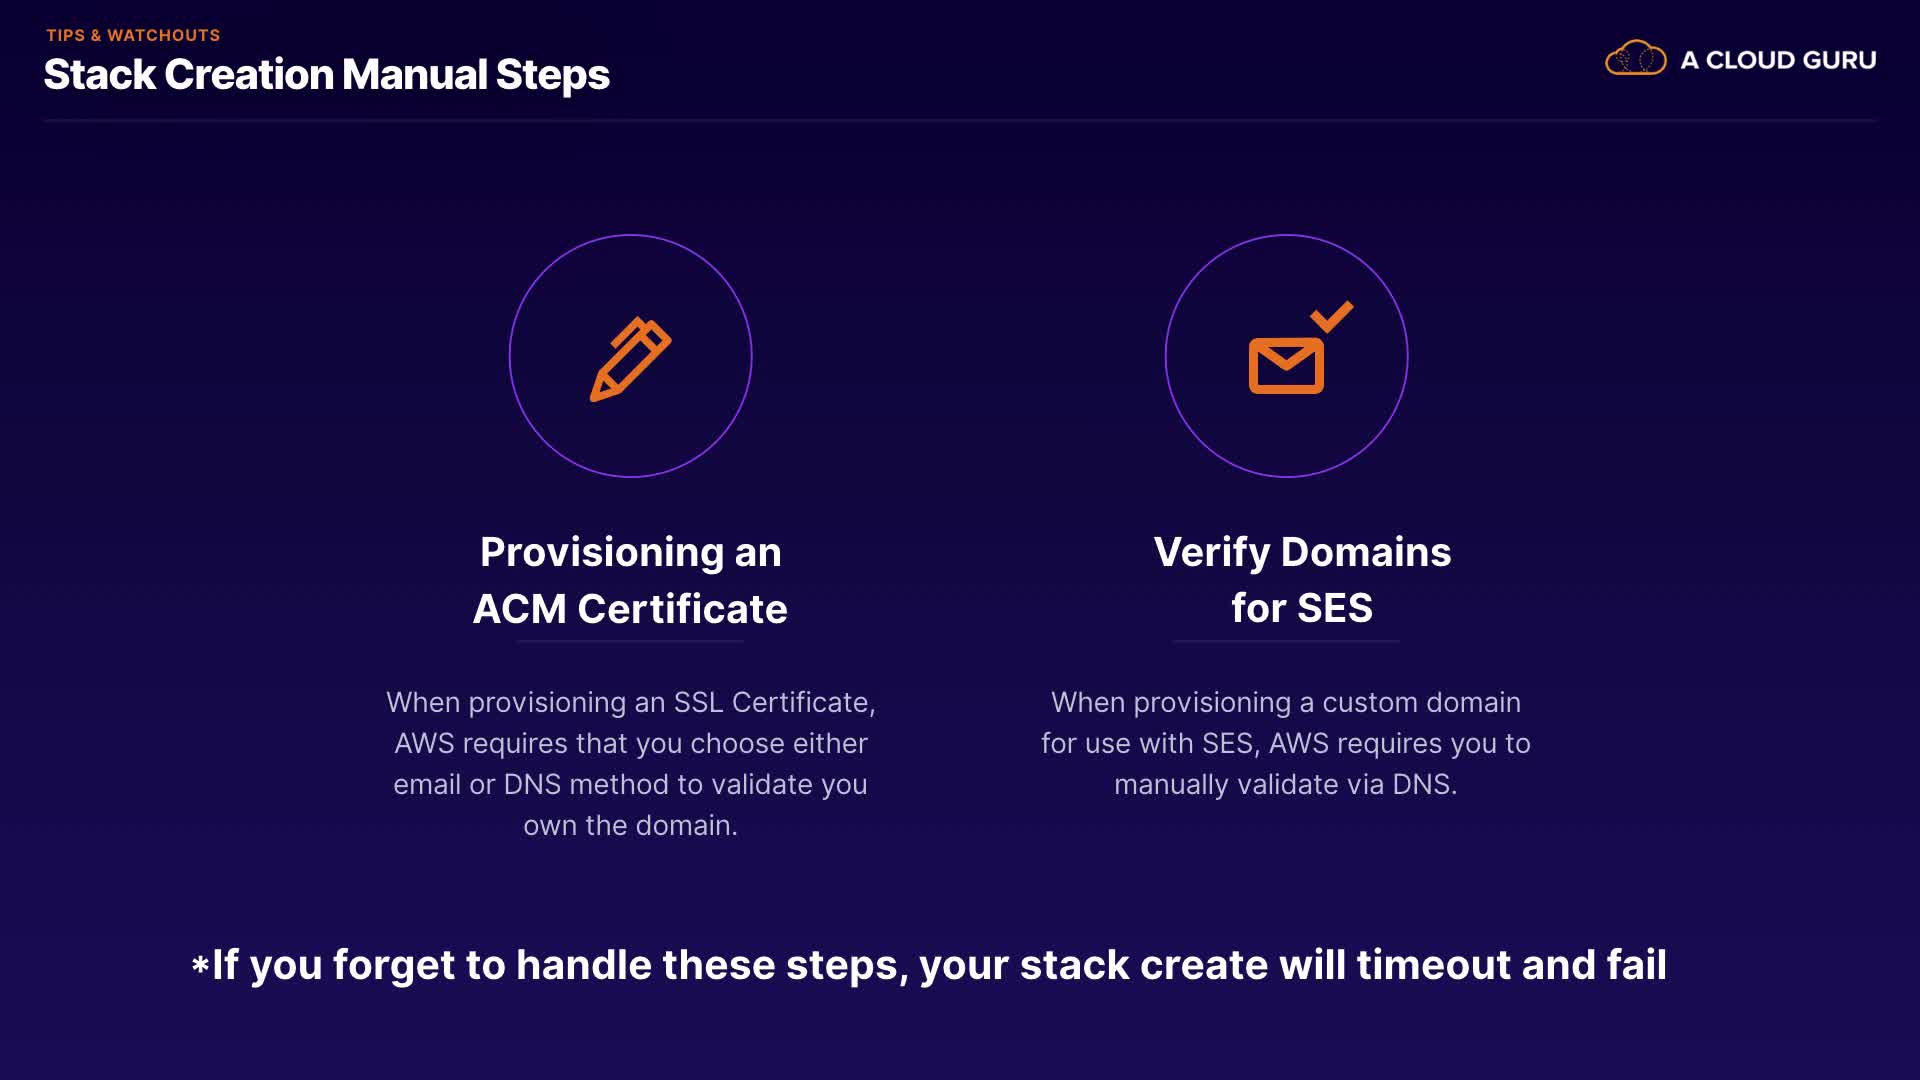Select the "TIPS & WATCHOUTS" label
Viewport: 1920px width, 1080px height.
click(x=133, y=35)
